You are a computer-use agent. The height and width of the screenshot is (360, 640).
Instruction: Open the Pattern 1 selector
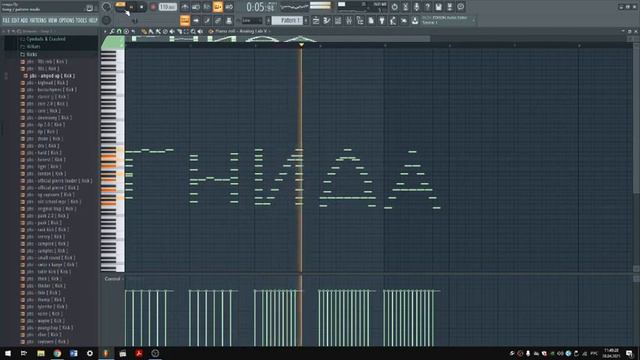pyautogui.click(x=287, y=20)
